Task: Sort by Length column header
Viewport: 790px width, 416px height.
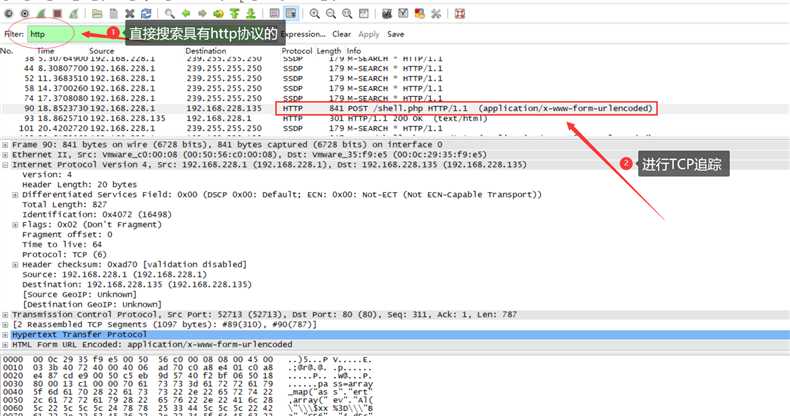Action: [328, 51]
